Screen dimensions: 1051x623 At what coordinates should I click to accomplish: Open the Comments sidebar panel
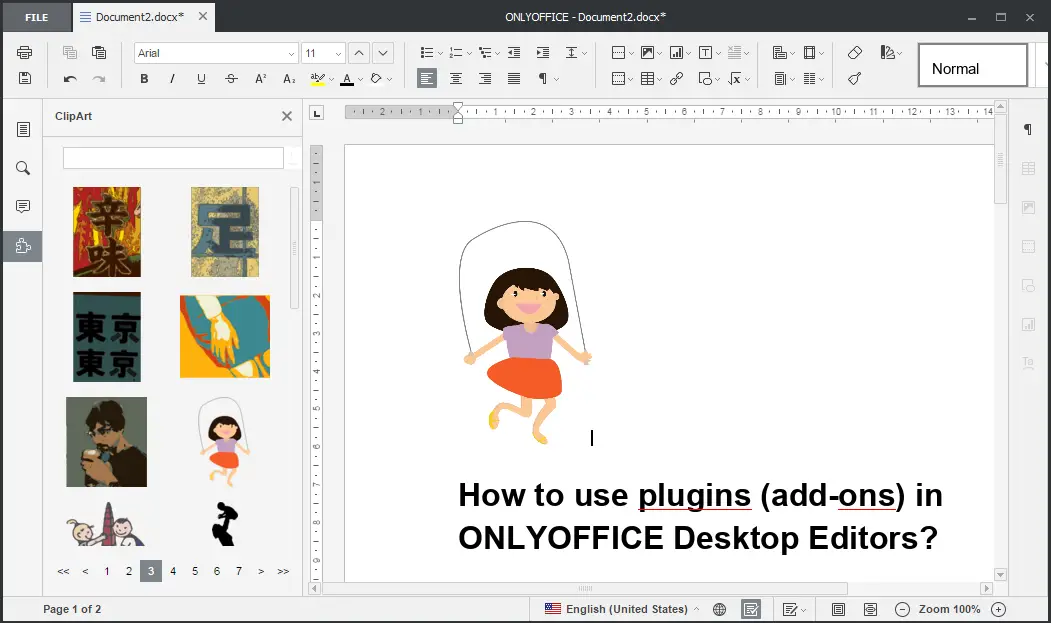pyautogui.click(x=23, y=207)
